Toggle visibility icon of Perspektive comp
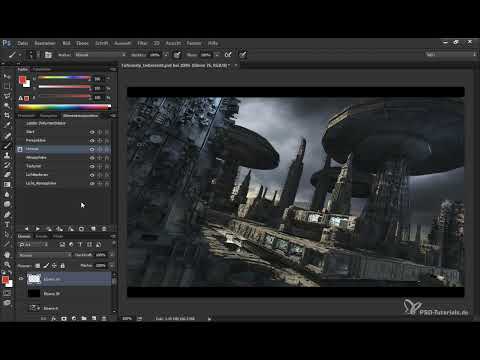Viewport: 480px width, 360px height. click(92, 141)
